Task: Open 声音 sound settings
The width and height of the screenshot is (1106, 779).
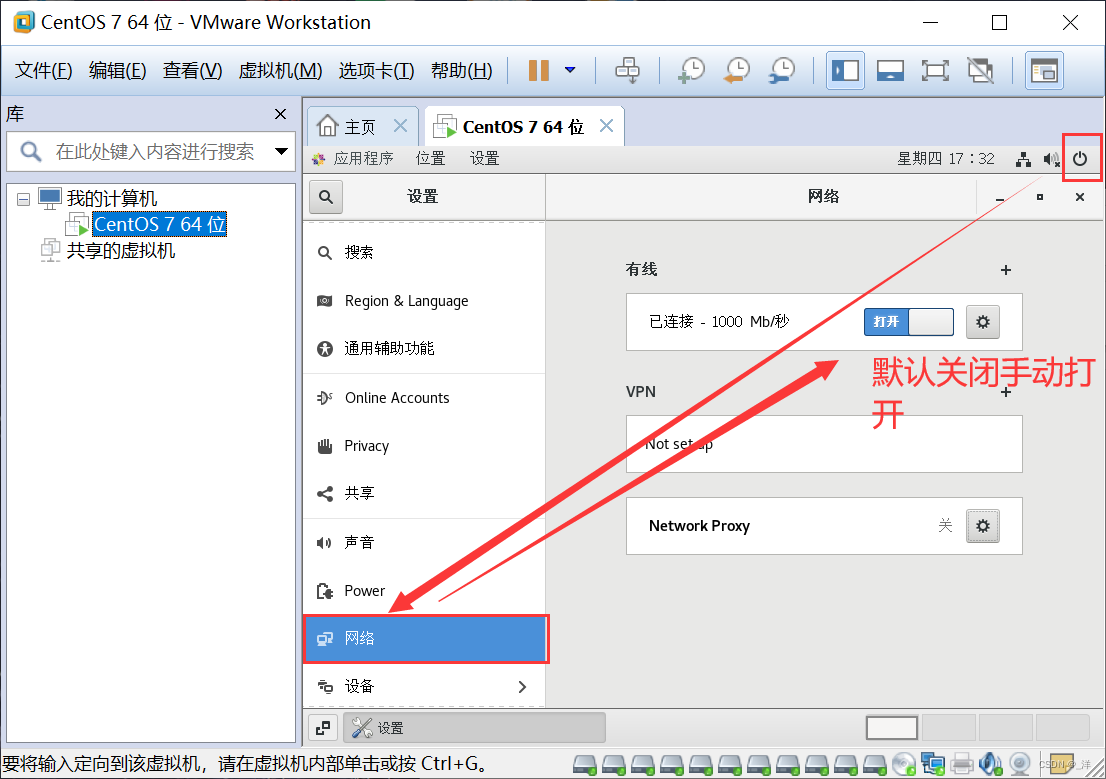Action: click(x=424, y=543)
